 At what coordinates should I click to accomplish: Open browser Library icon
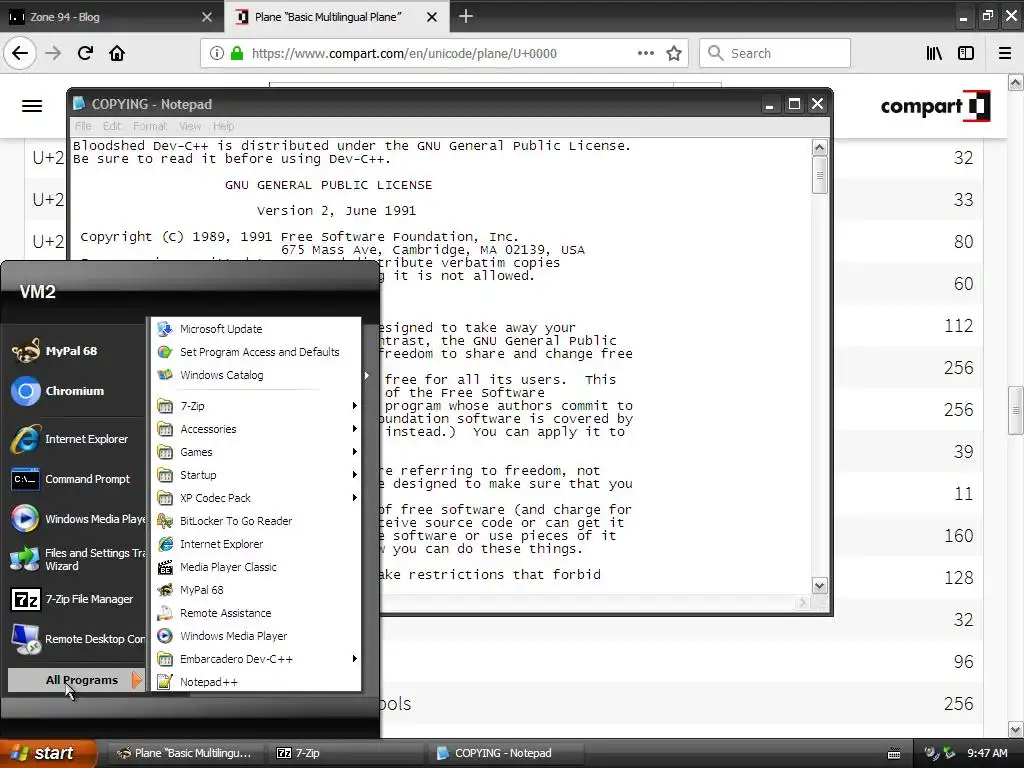[x=934, y=53]
